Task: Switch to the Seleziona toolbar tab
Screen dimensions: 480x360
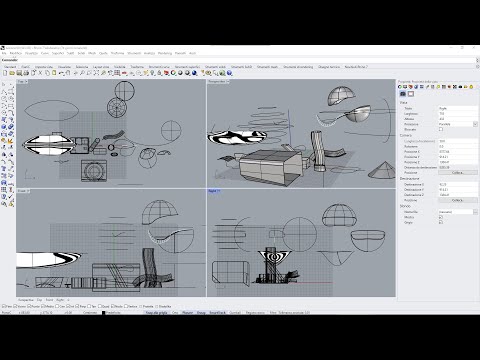Action: tap(82, 67)
